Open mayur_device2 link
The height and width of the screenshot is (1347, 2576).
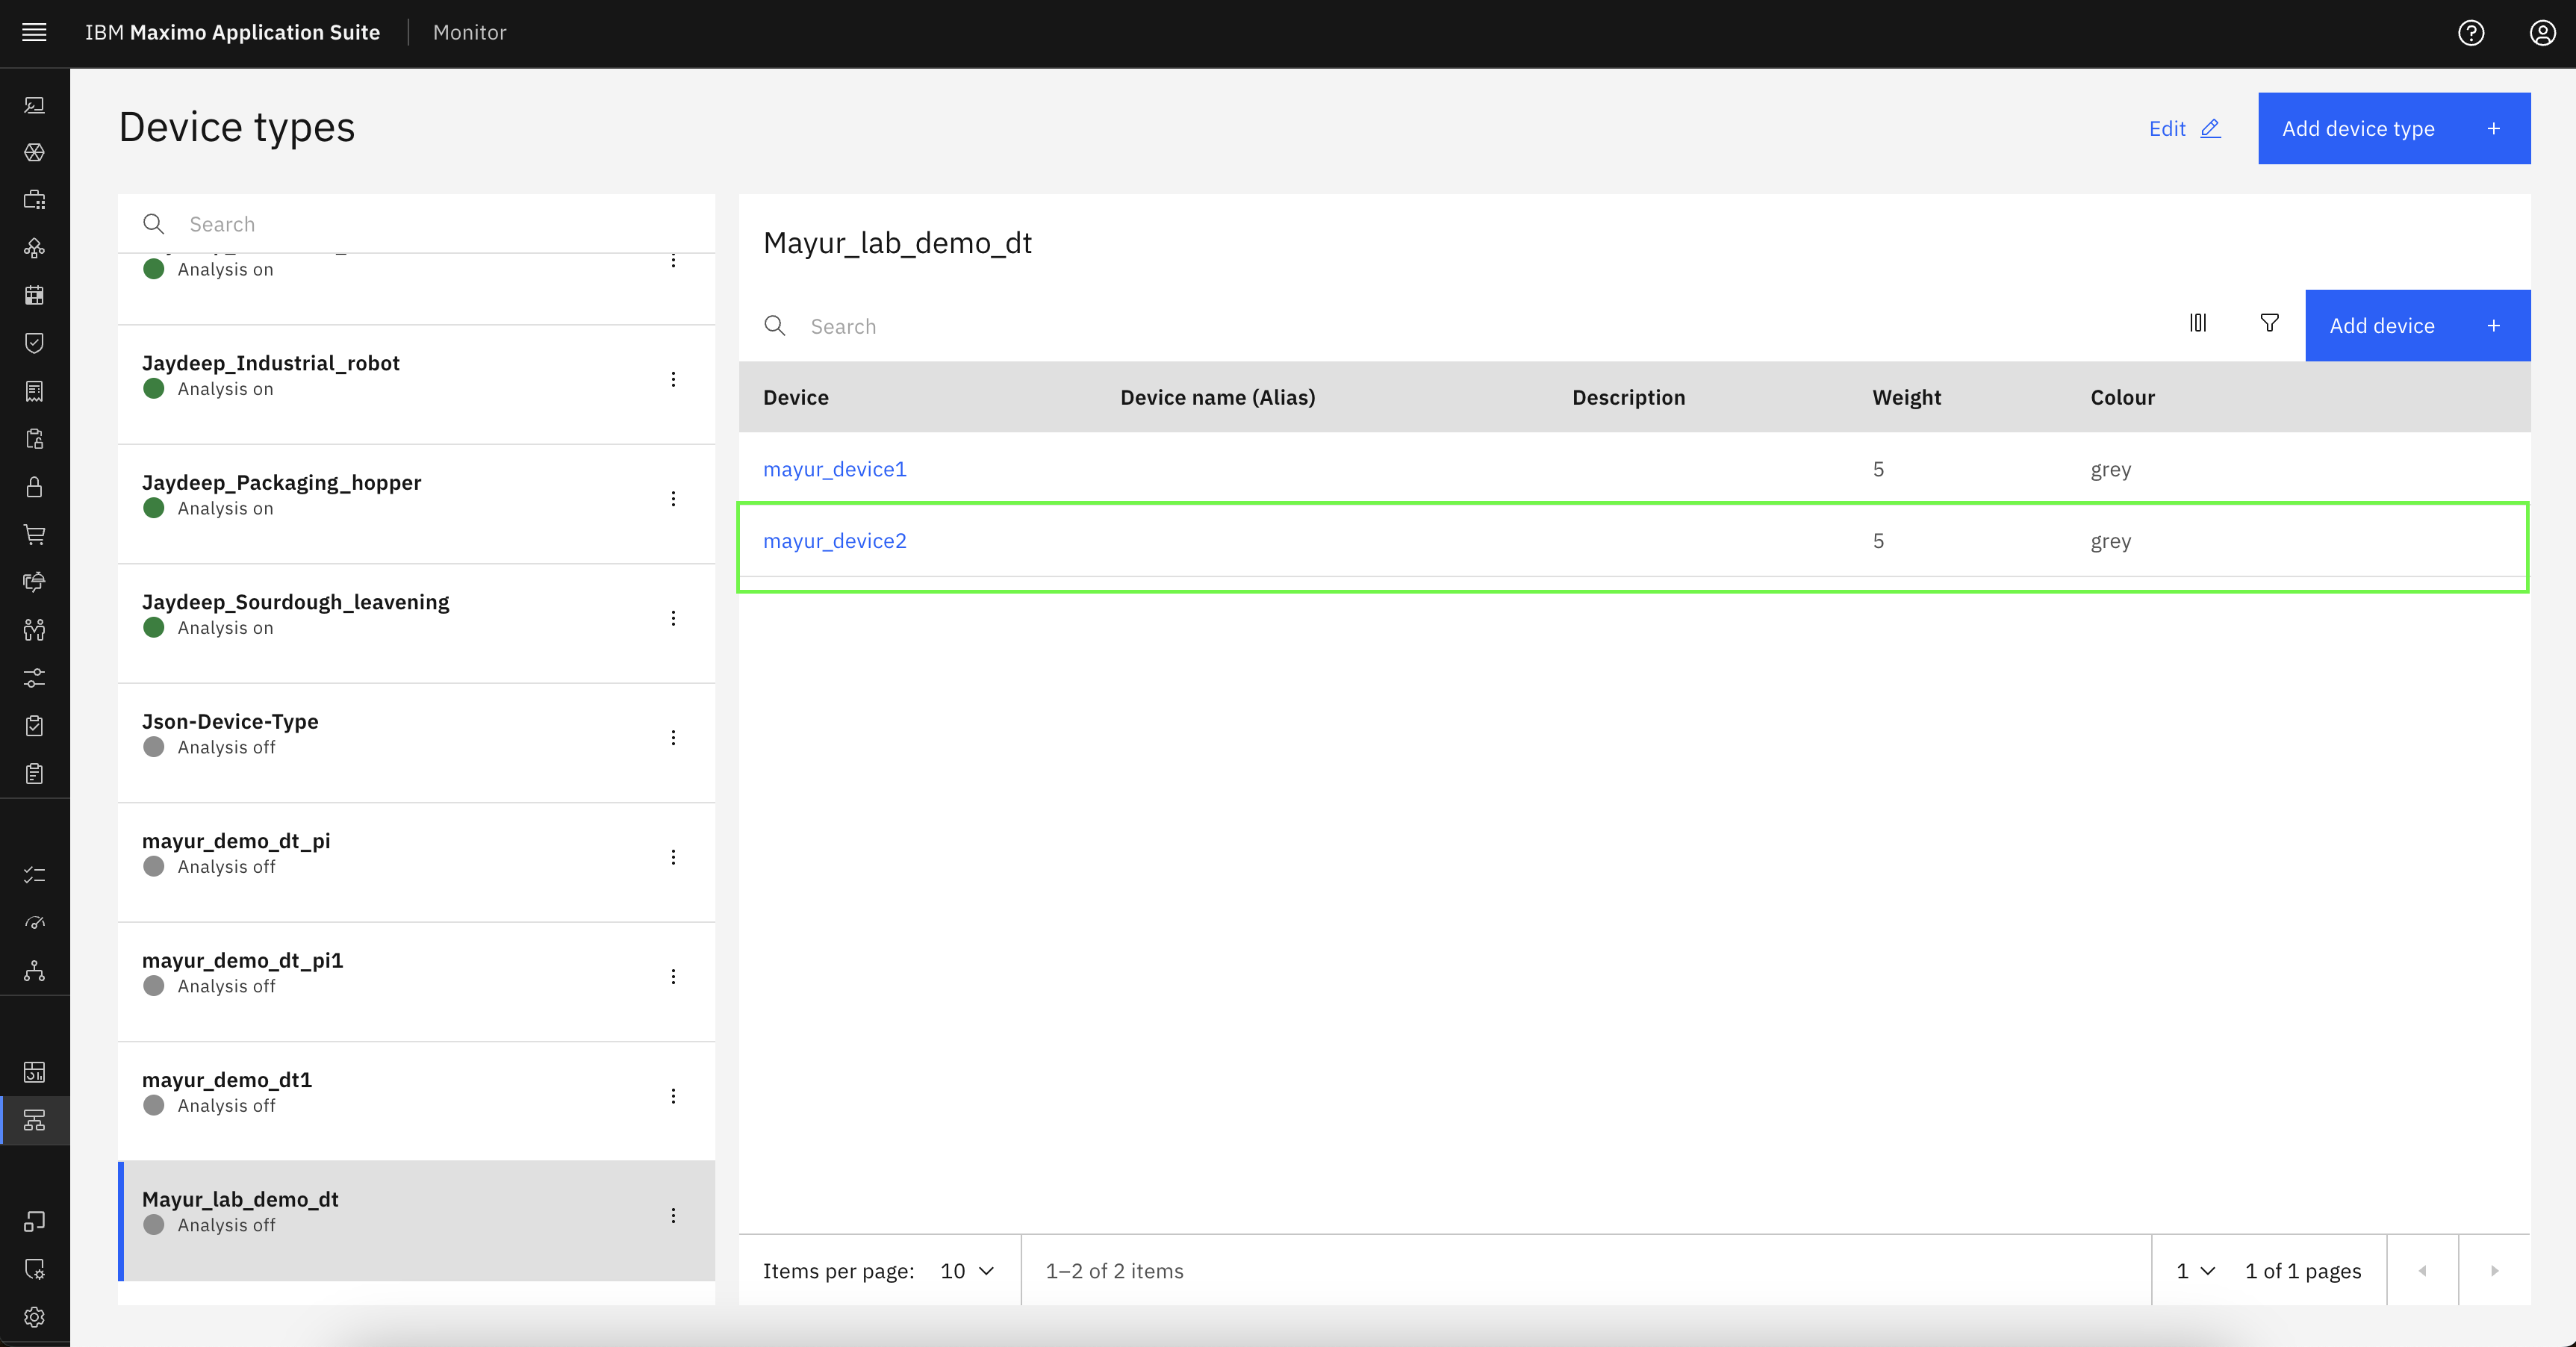tap(834, 540)
